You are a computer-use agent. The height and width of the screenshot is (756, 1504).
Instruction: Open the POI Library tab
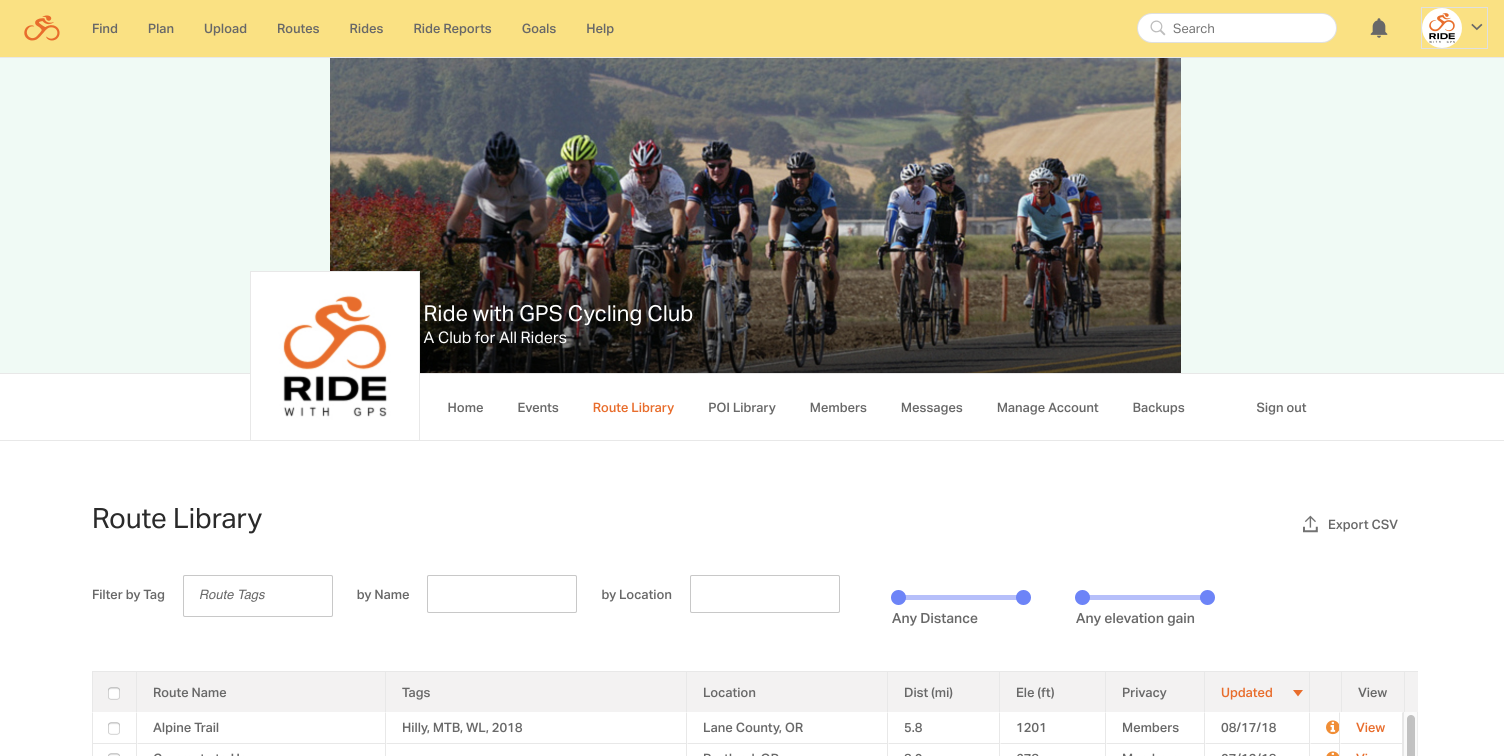[742, 407]
